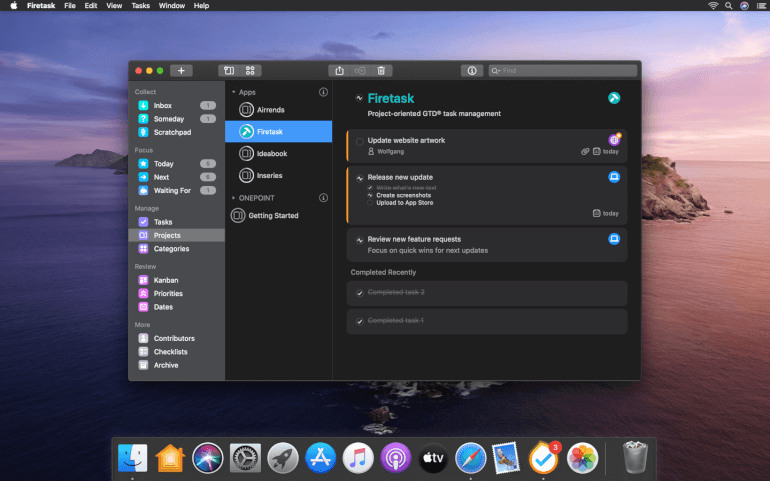Open Contributors under More
The image size is (770, 481).
tap(176, 338)
